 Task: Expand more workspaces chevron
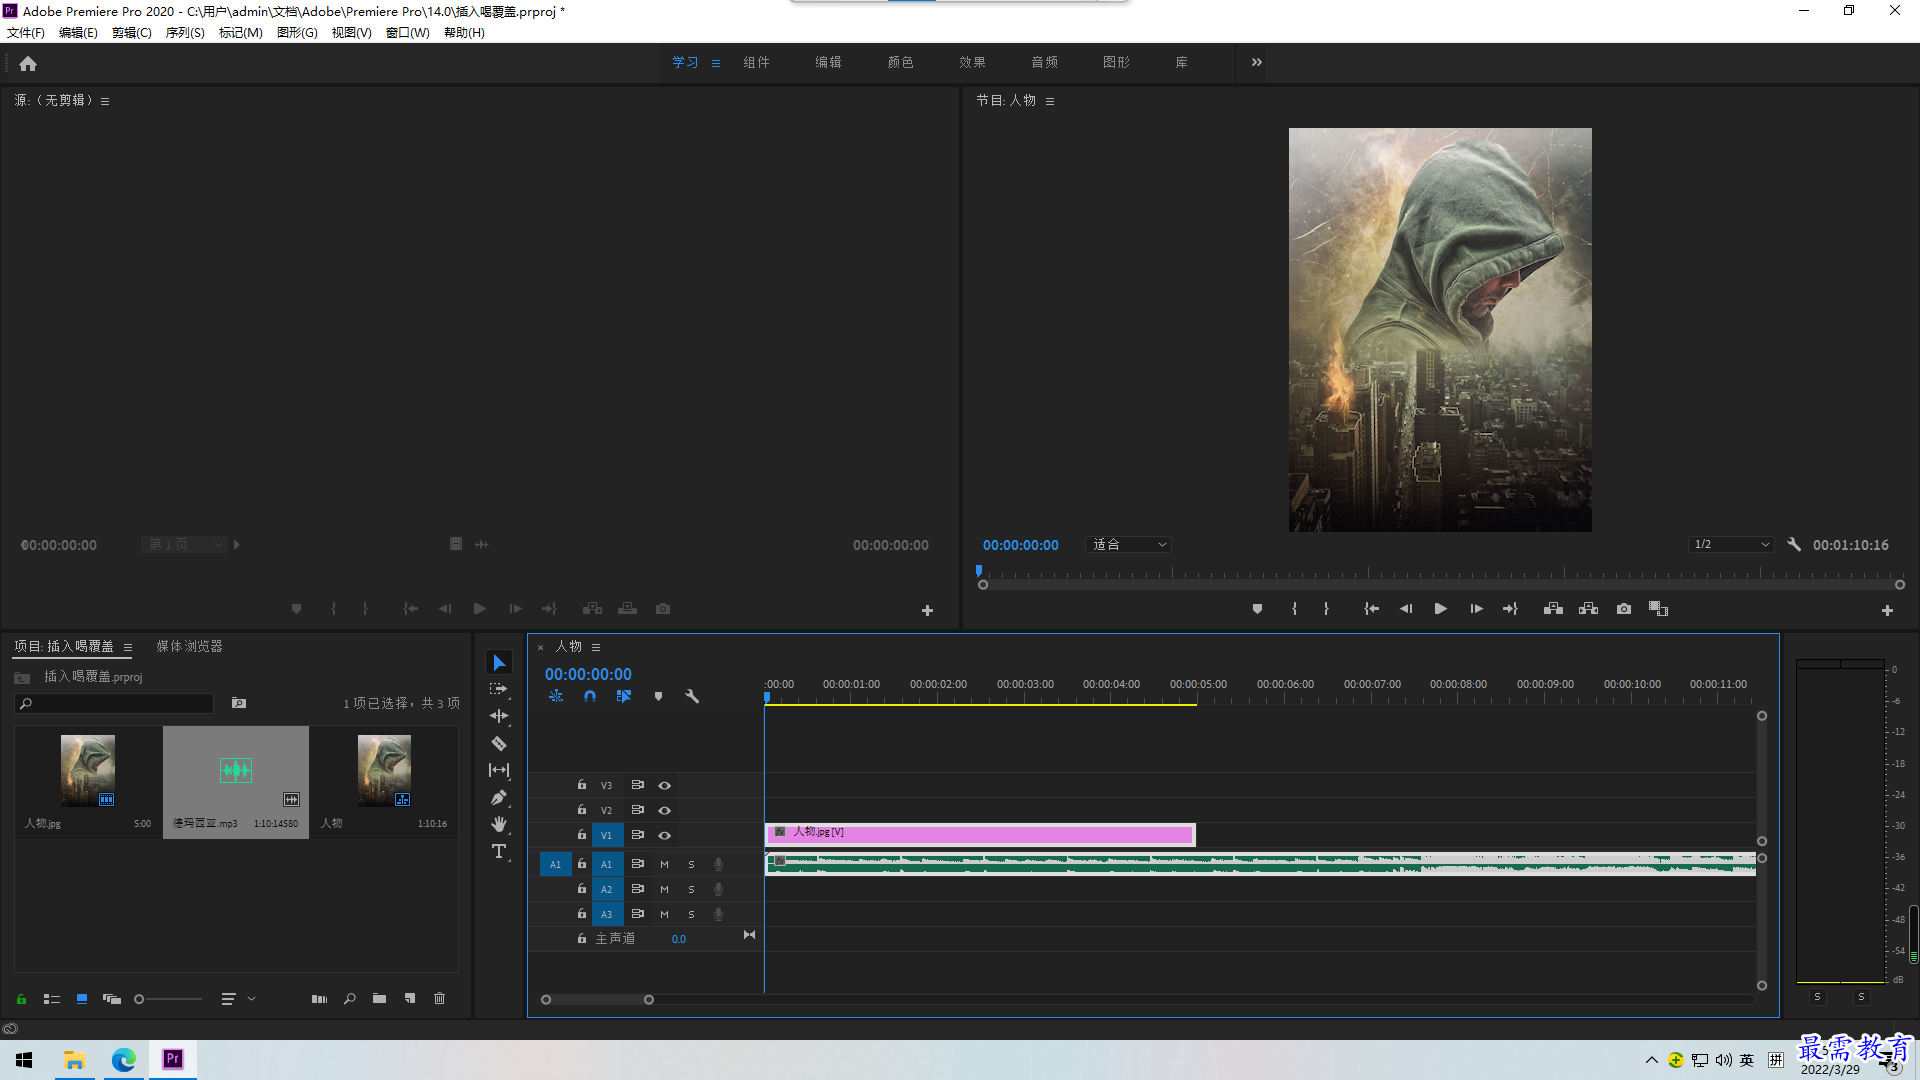(x=1257, y=62)
